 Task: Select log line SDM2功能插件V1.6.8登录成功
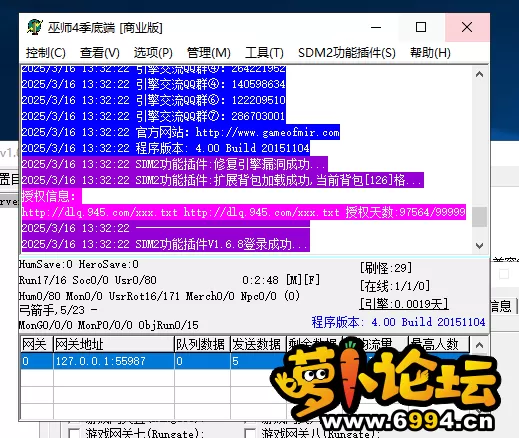[166, 244]
